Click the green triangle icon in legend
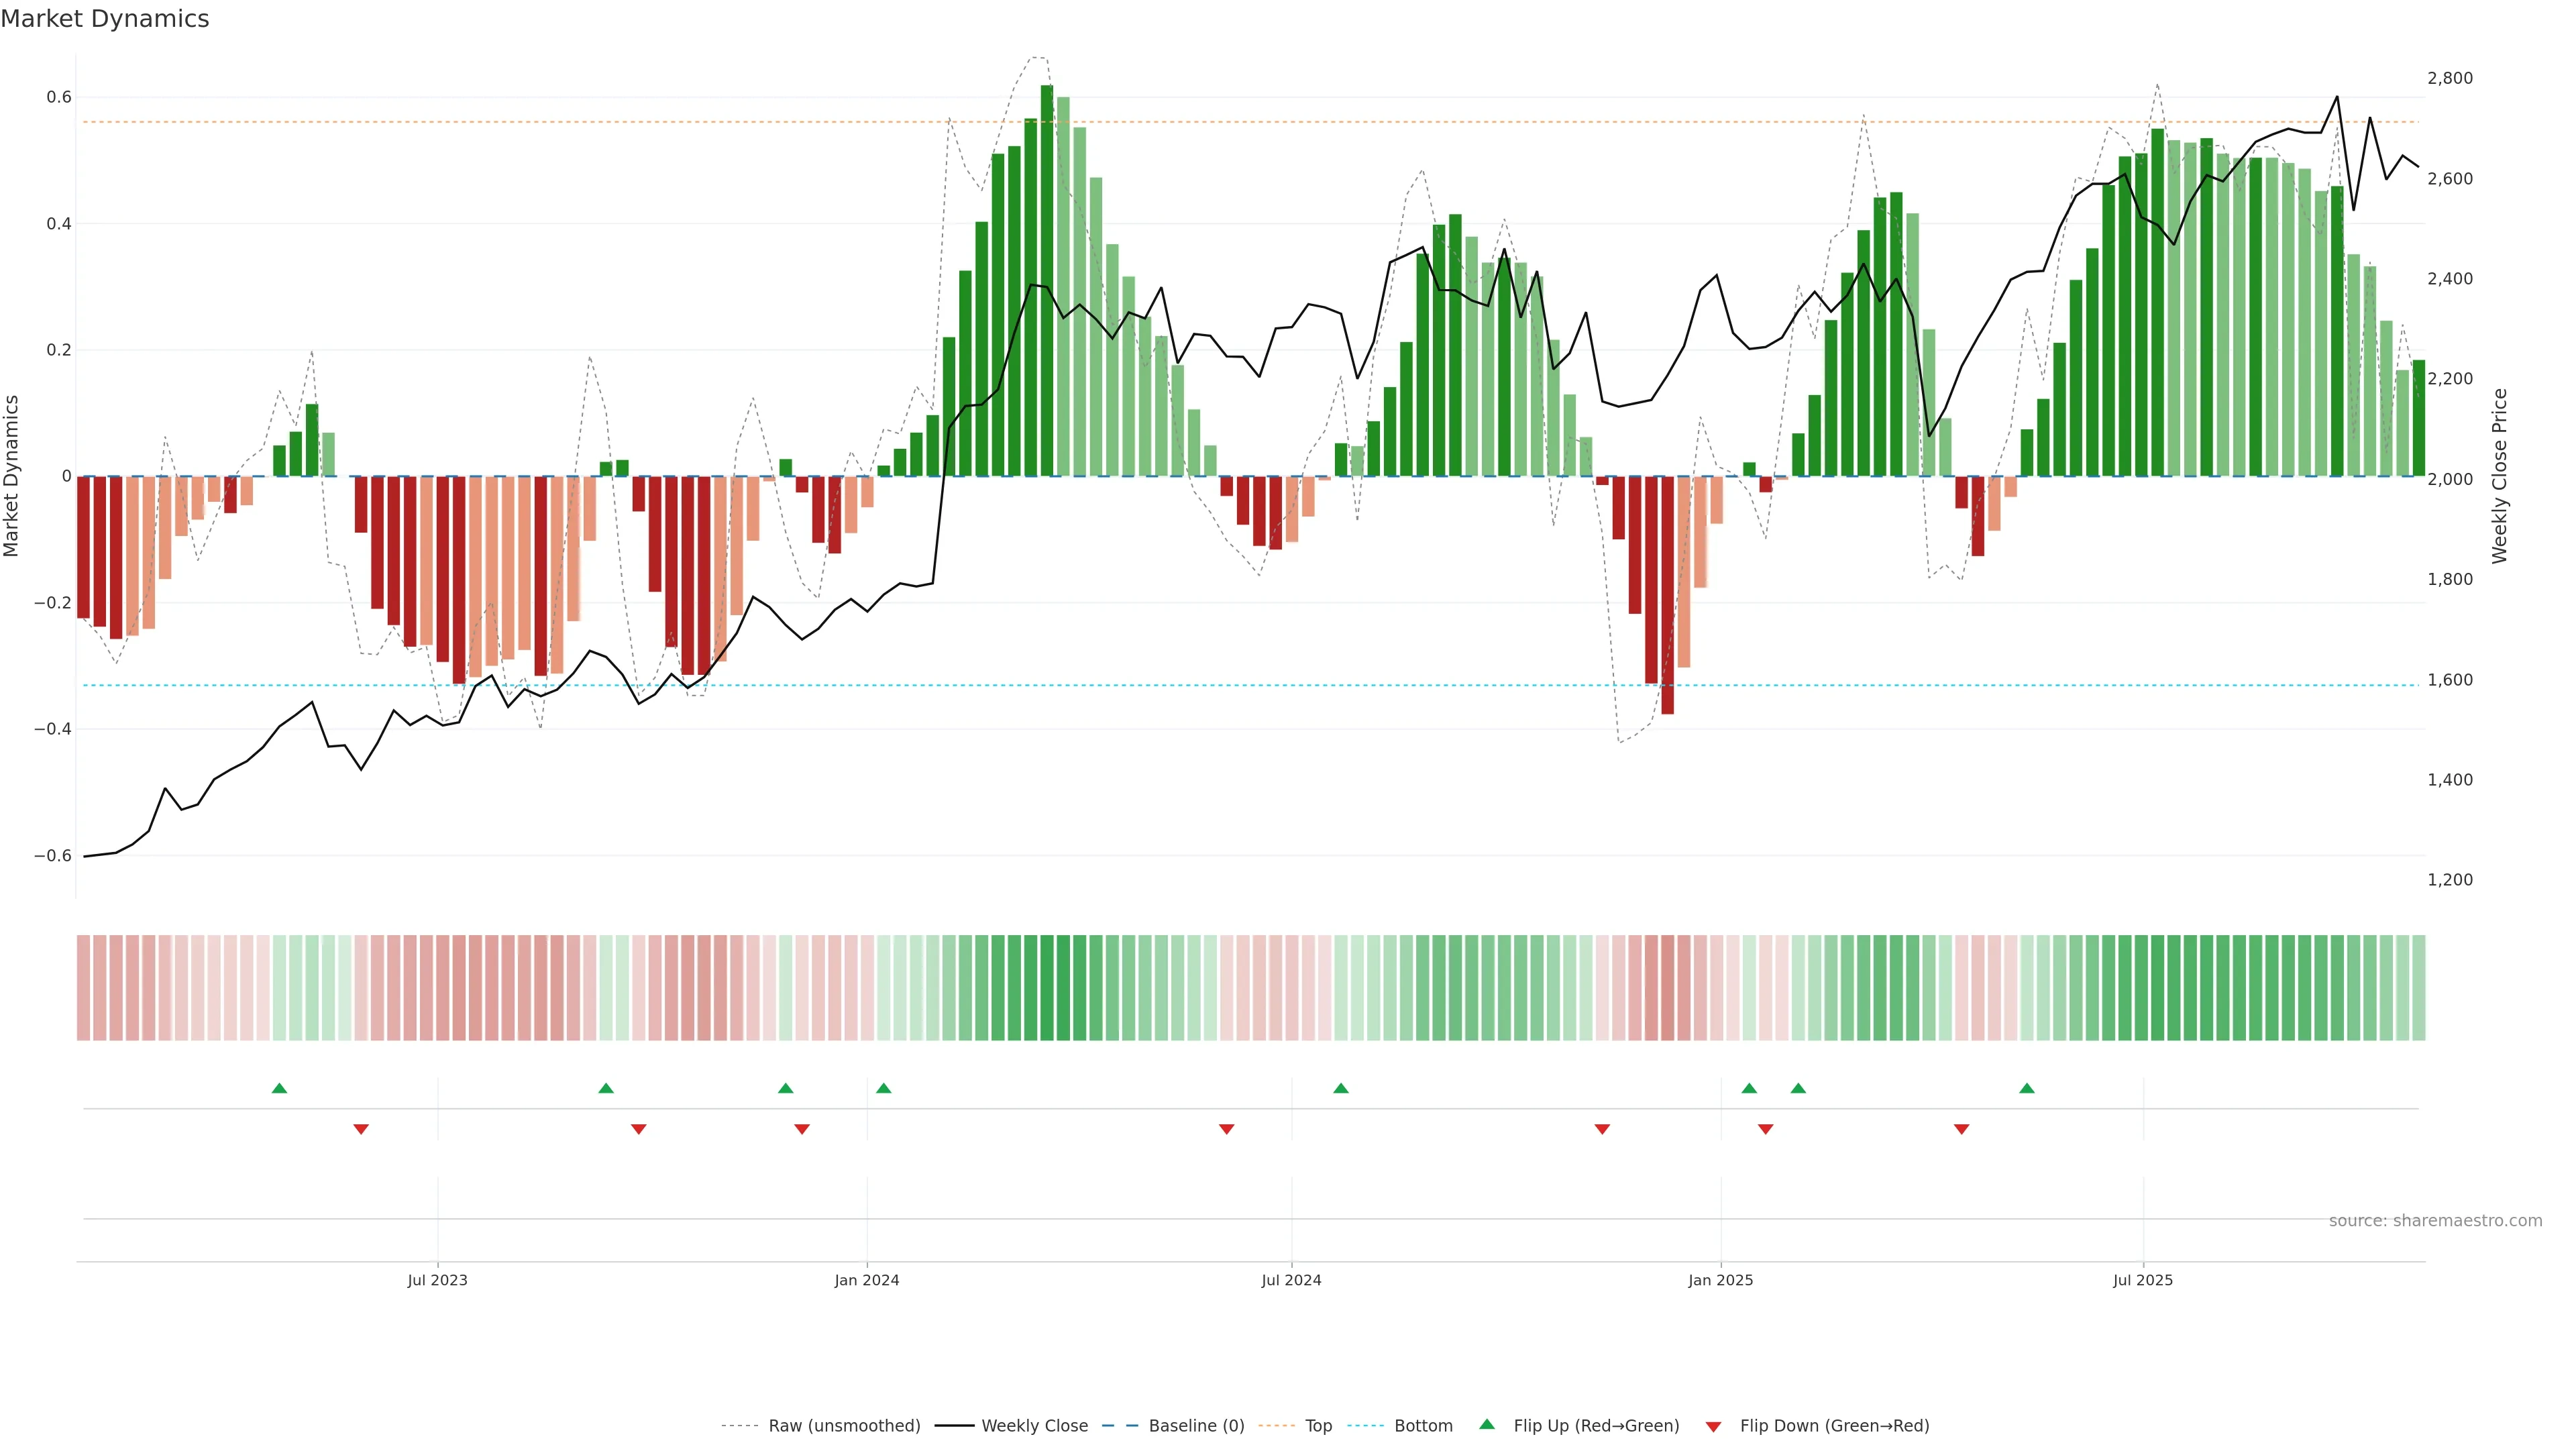 click(1487, 1424)
